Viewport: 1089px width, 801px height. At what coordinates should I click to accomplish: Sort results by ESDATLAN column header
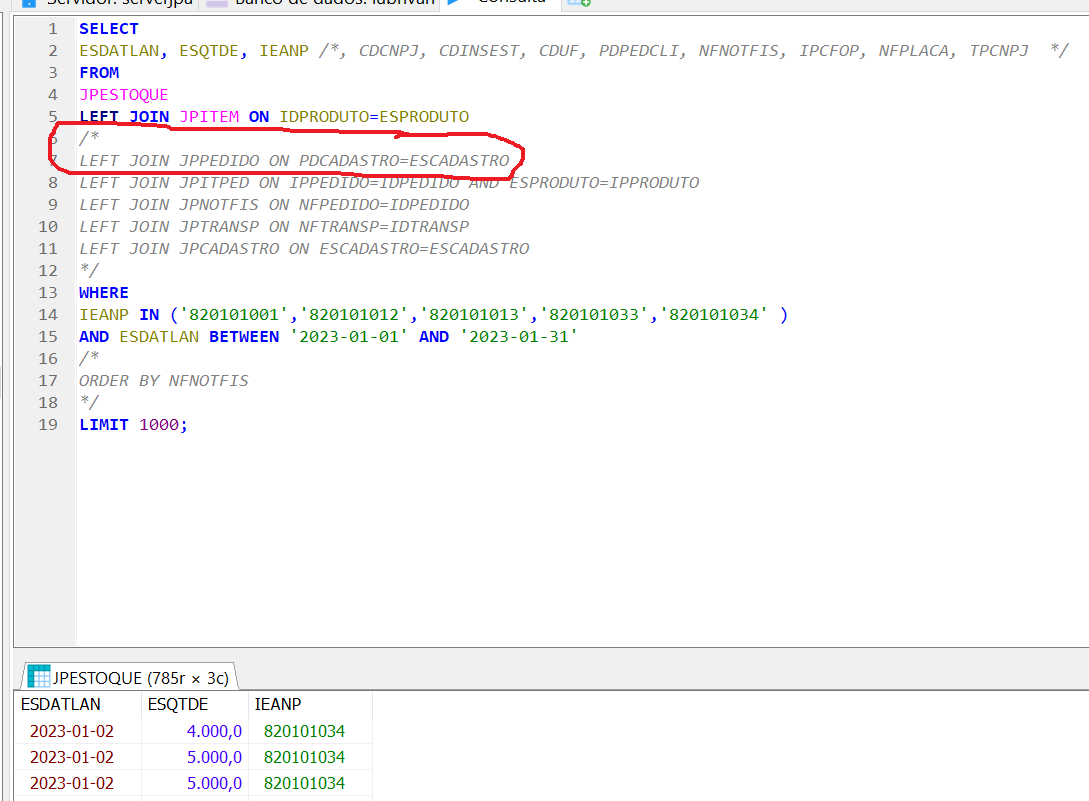click(60, 704)
